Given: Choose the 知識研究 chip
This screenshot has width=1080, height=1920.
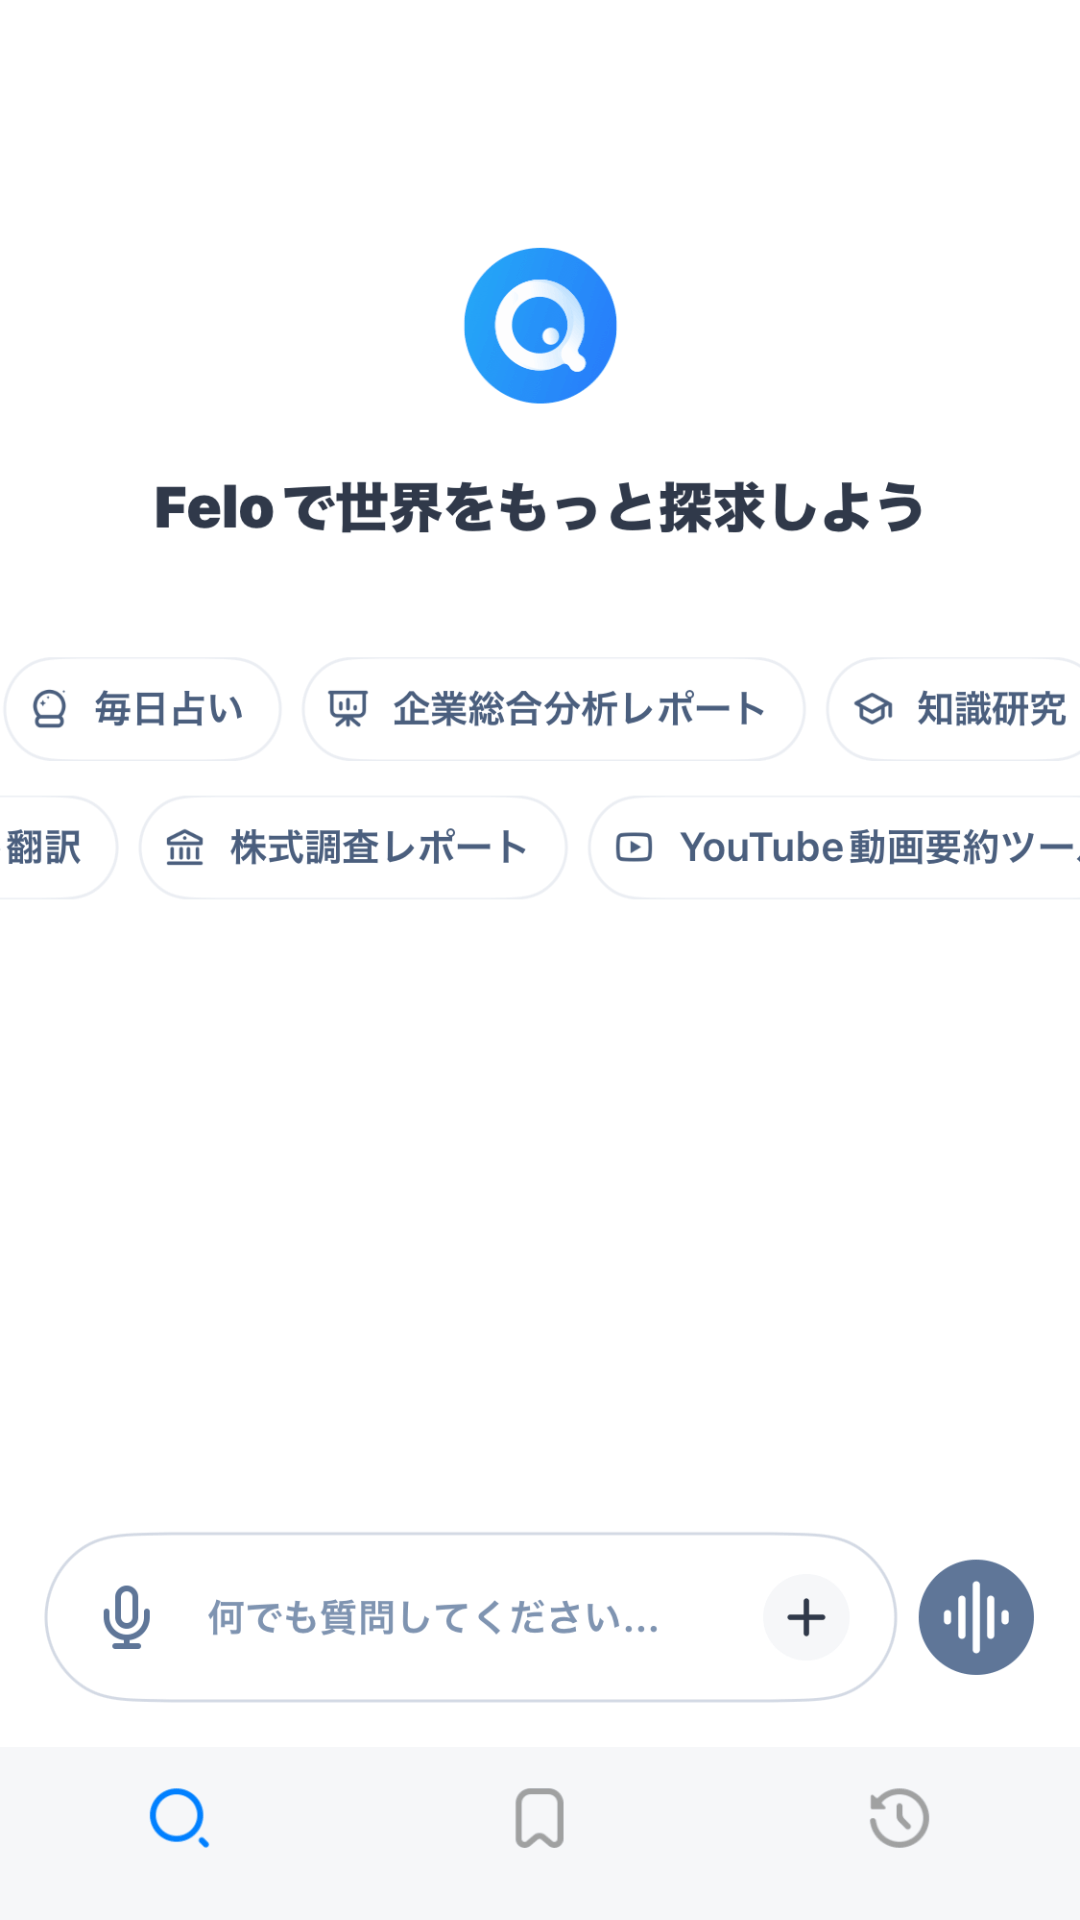Looking at the screenshot, I should 954,709.
